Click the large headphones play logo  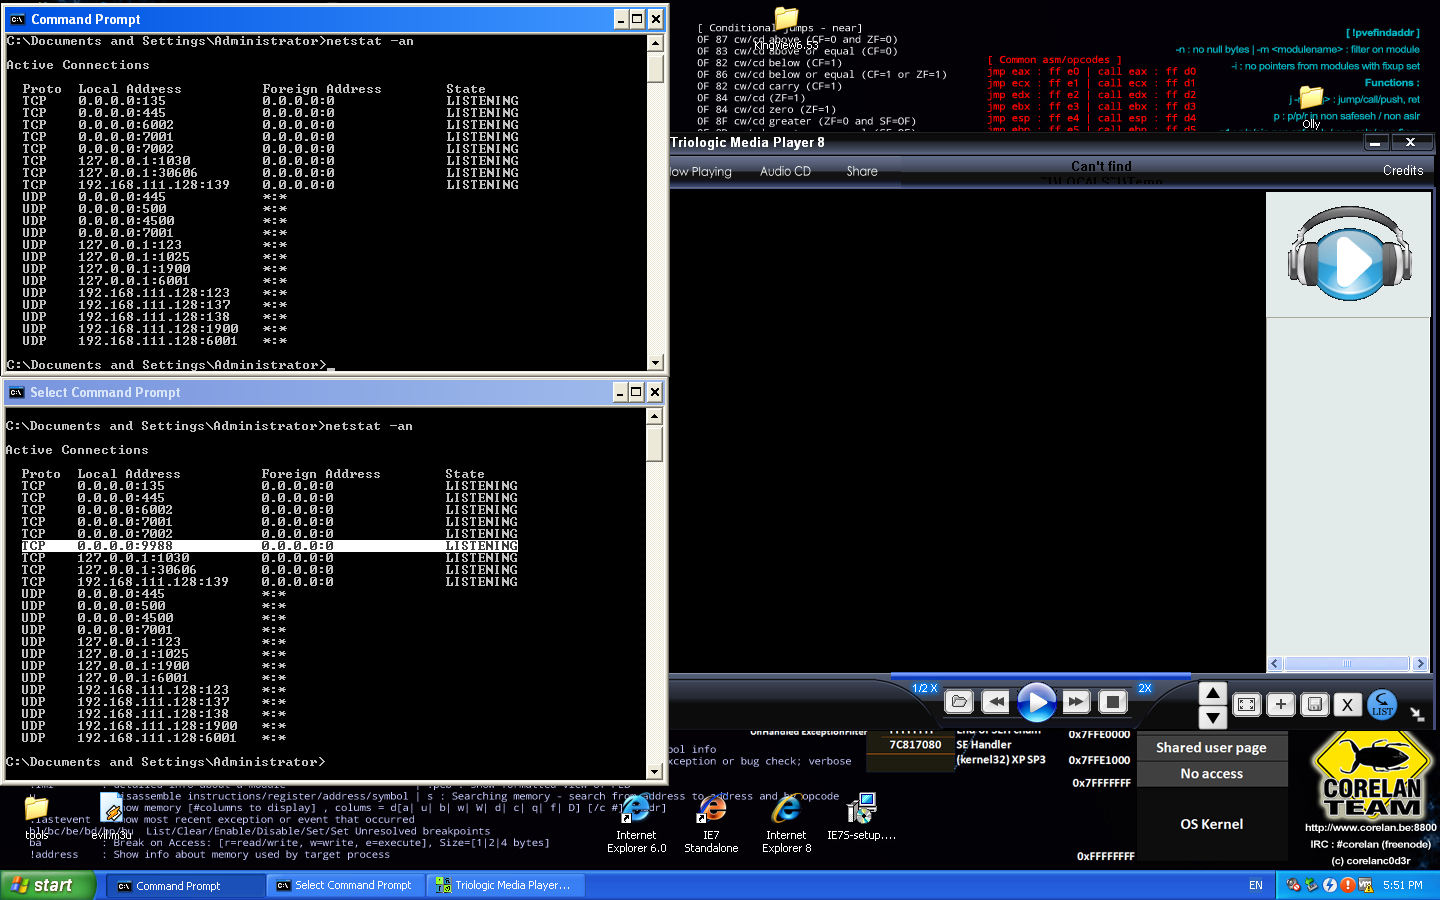coord(1349,254)
